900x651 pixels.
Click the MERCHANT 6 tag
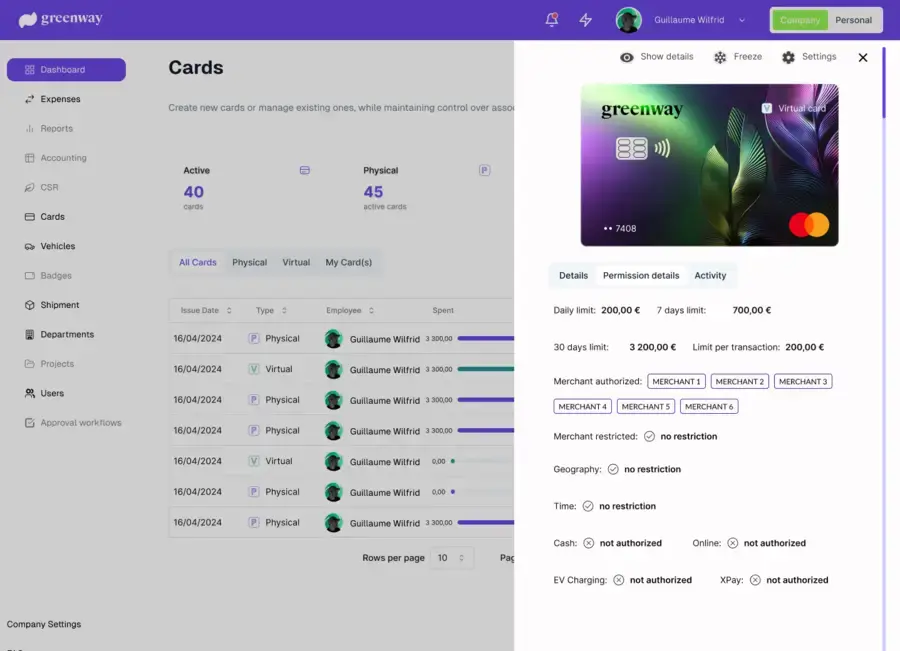[709, 406]
